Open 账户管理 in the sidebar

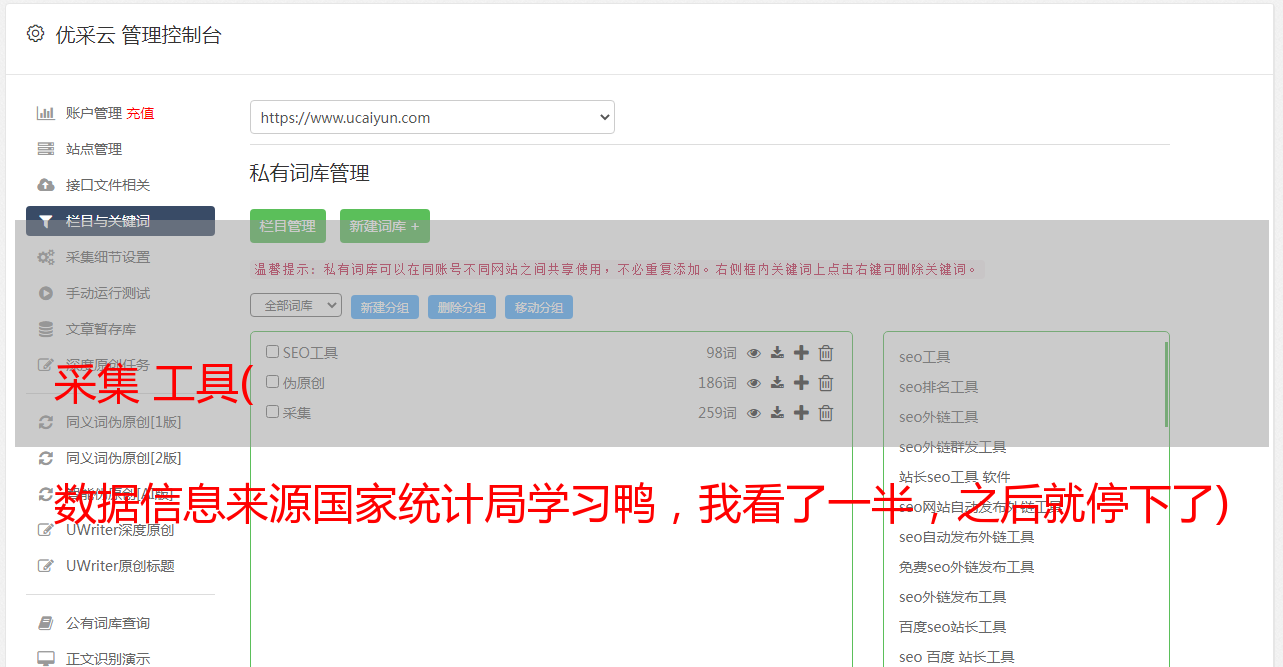(x=94, y=113)
